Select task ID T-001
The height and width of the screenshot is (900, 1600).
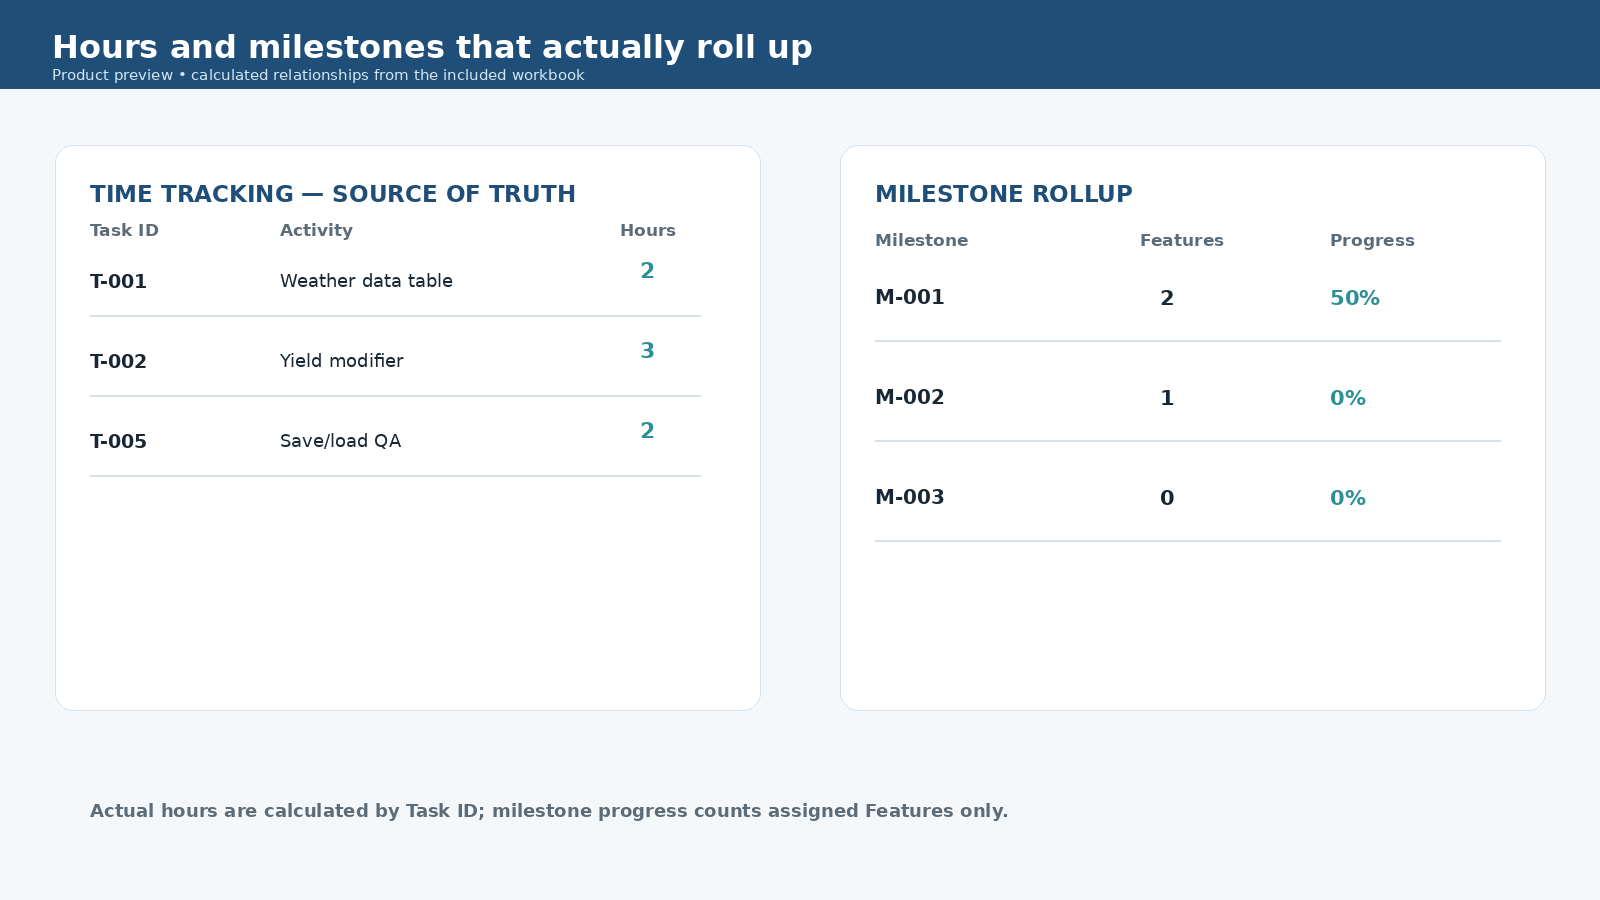118,281
